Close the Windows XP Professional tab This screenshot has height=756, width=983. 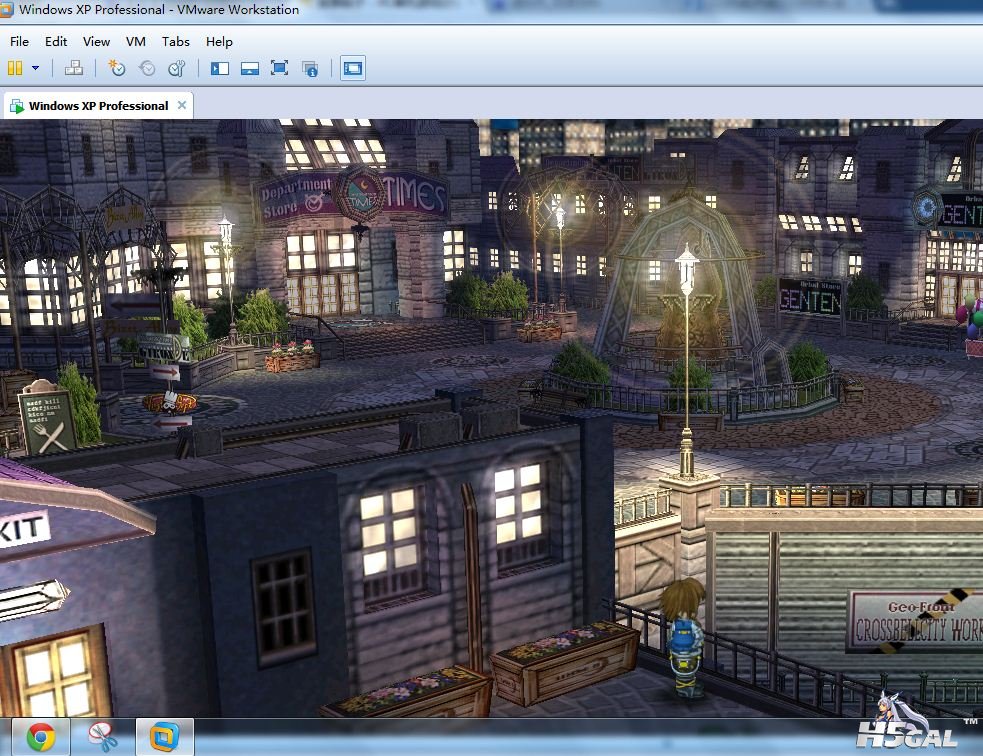182,105
